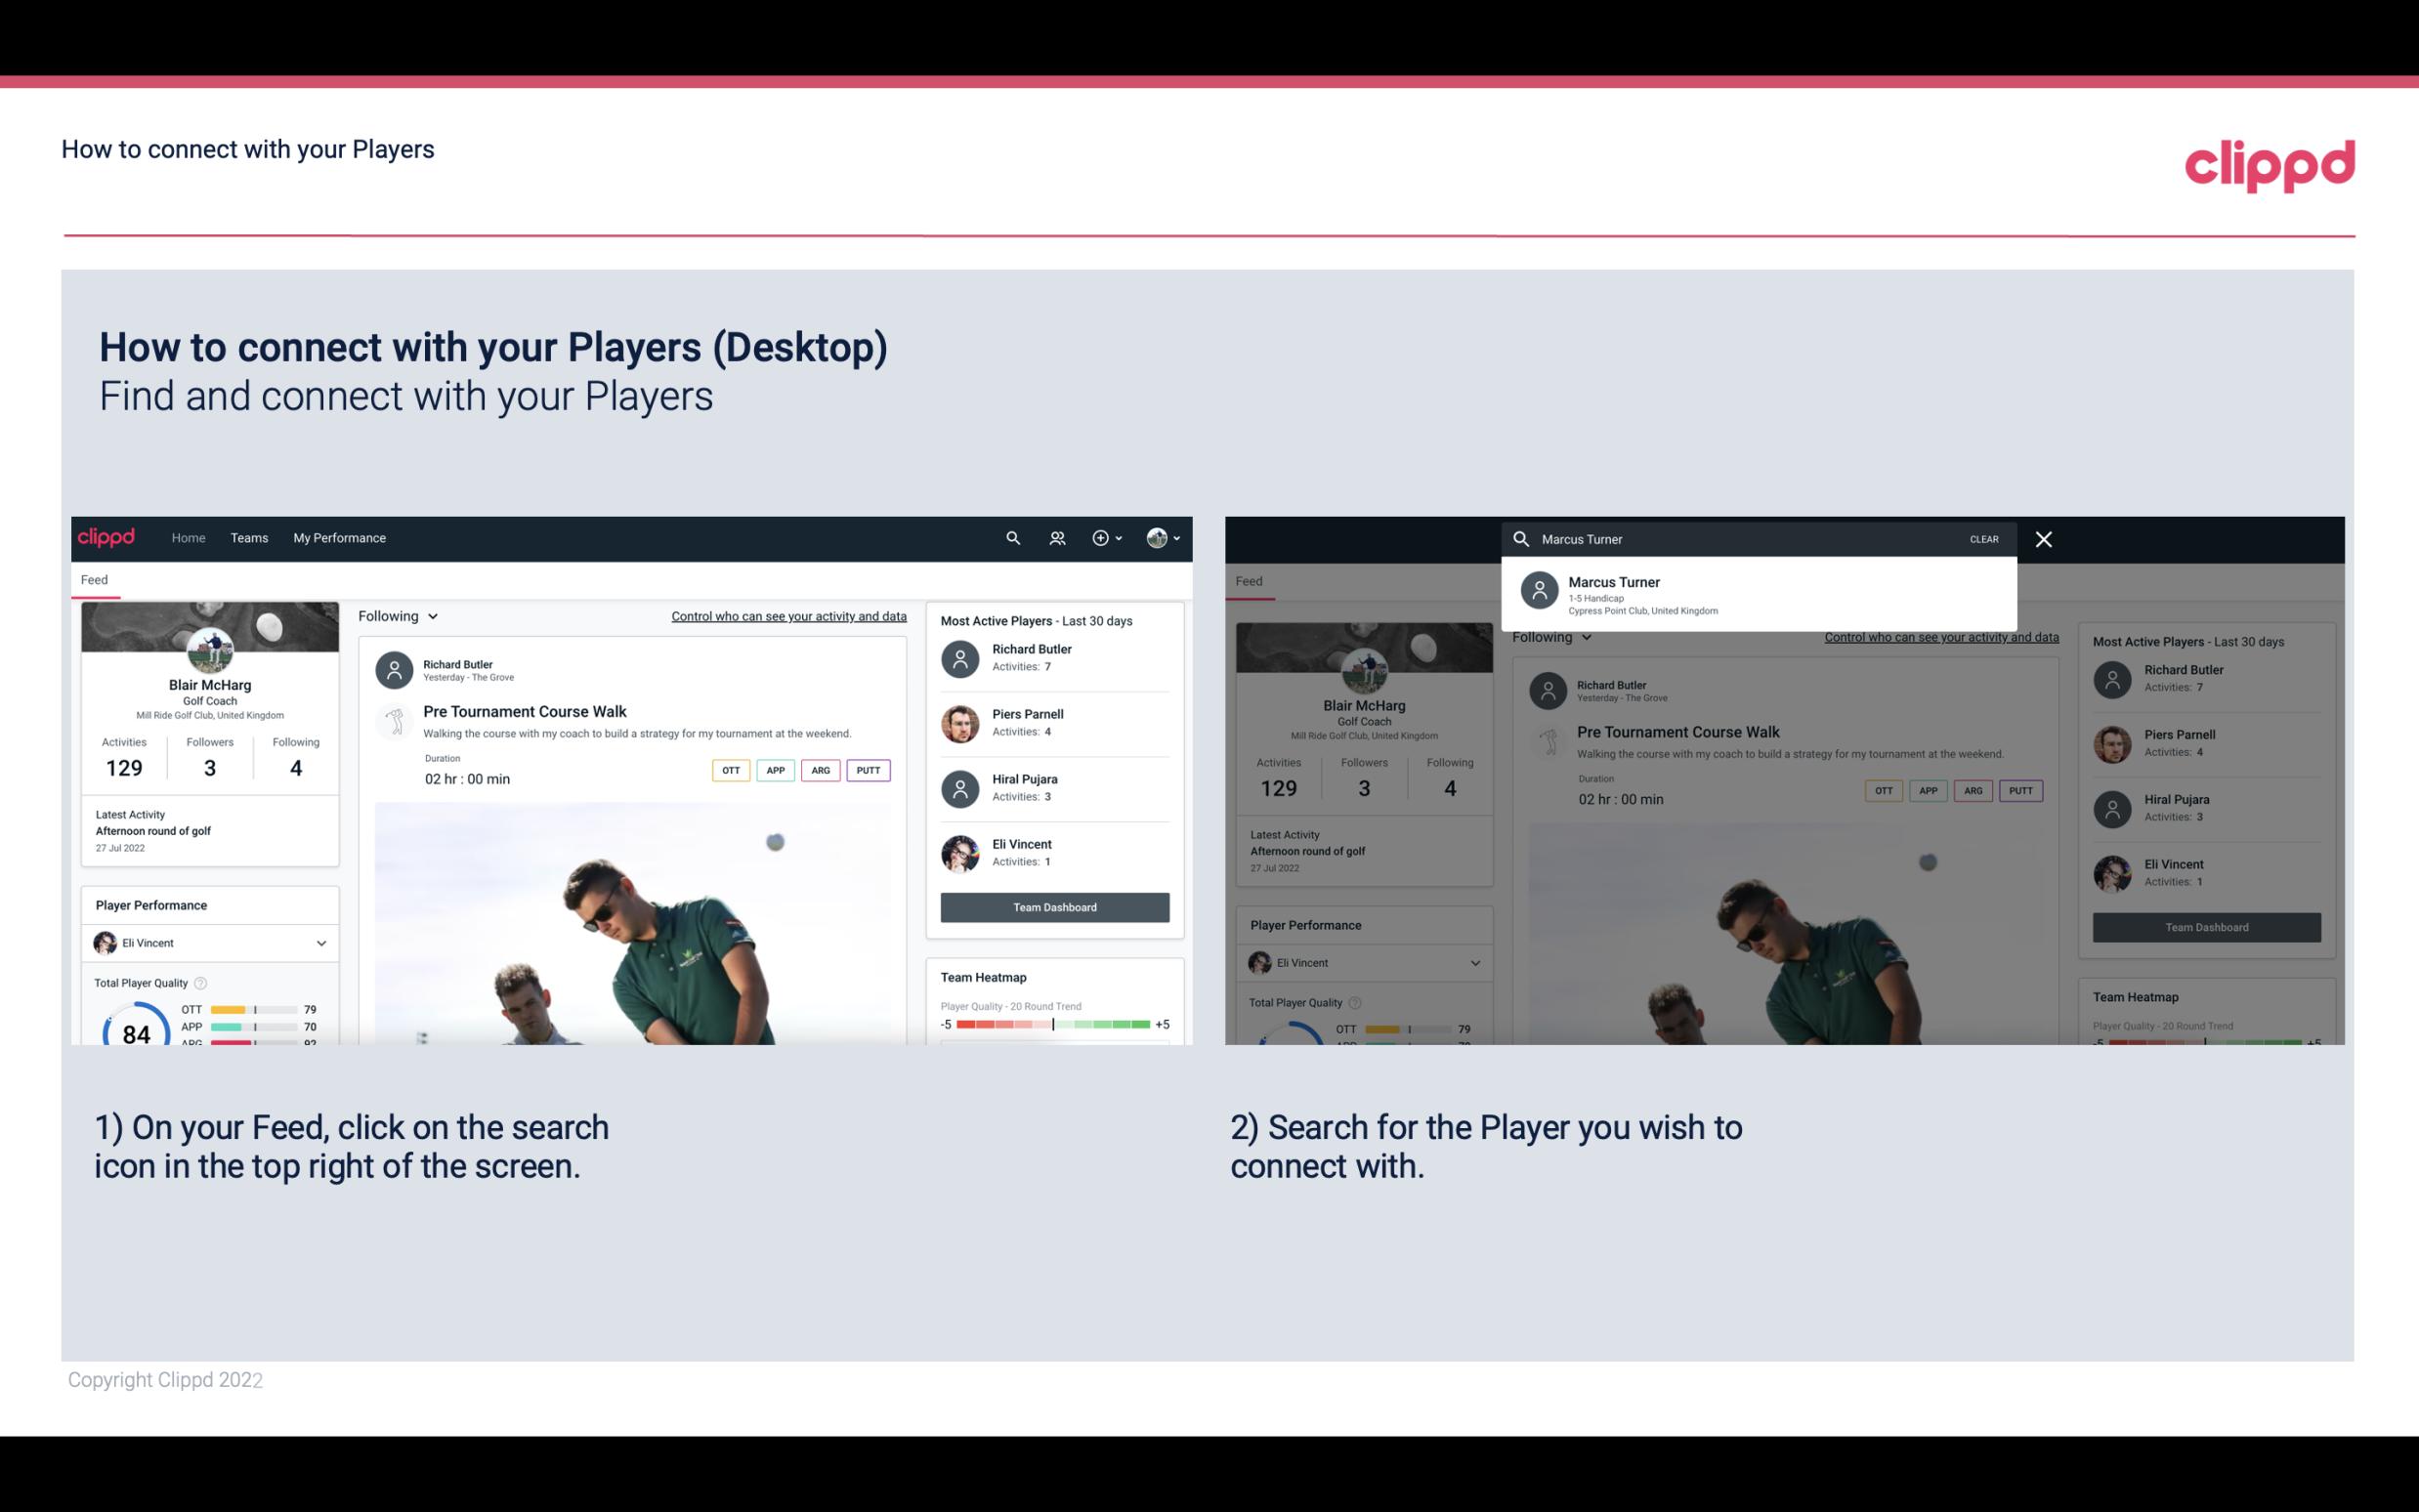Click the Team Dashboard button
The width and height of the screenshot is (2419, 1512).
tap(1053, 904)
